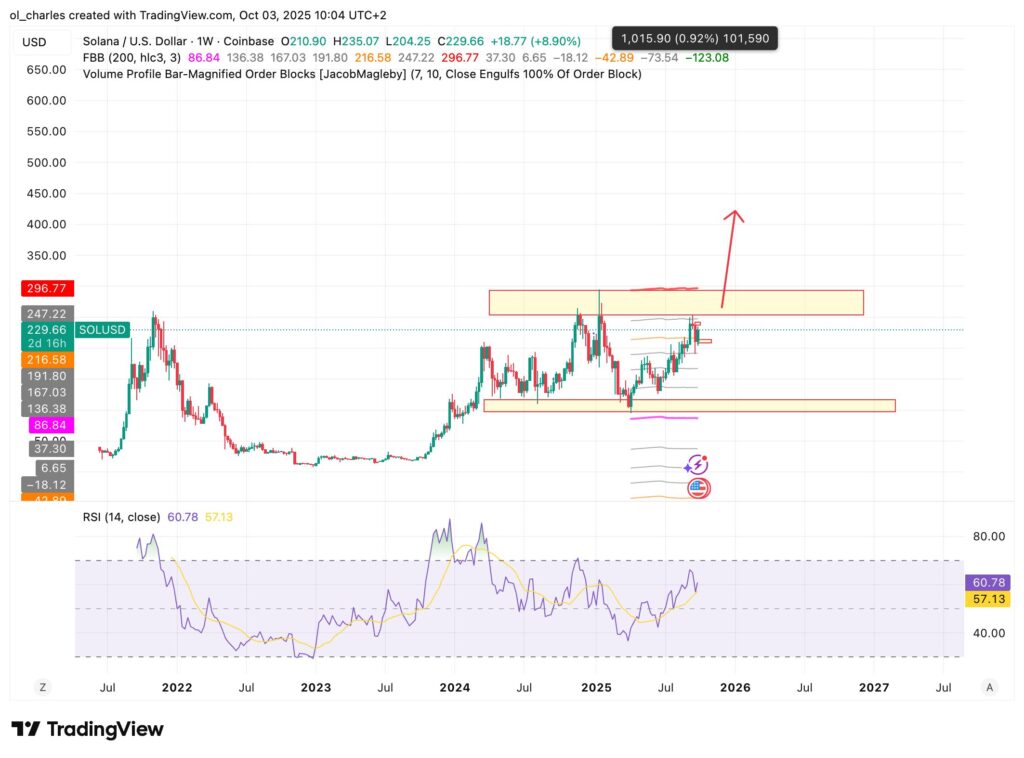The width and height of the screenshot is (1024, 758).
Task: Click the tooltip showing 1,015.90 (0.92%) 101,590
Action: [697, 35]
